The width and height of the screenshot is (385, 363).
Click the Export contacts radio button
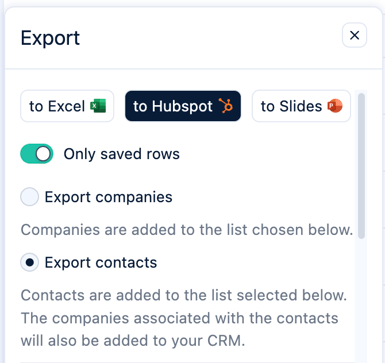tap(29, 263)
